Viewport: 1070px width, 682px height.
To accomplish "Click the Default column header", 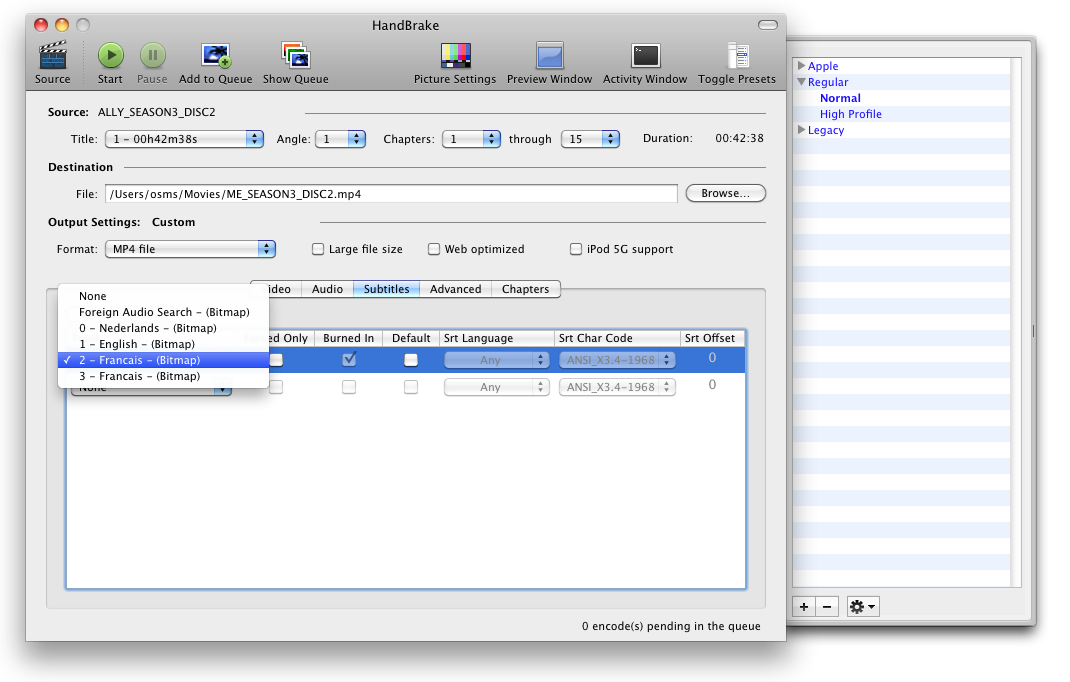I will tap(411, 338).
